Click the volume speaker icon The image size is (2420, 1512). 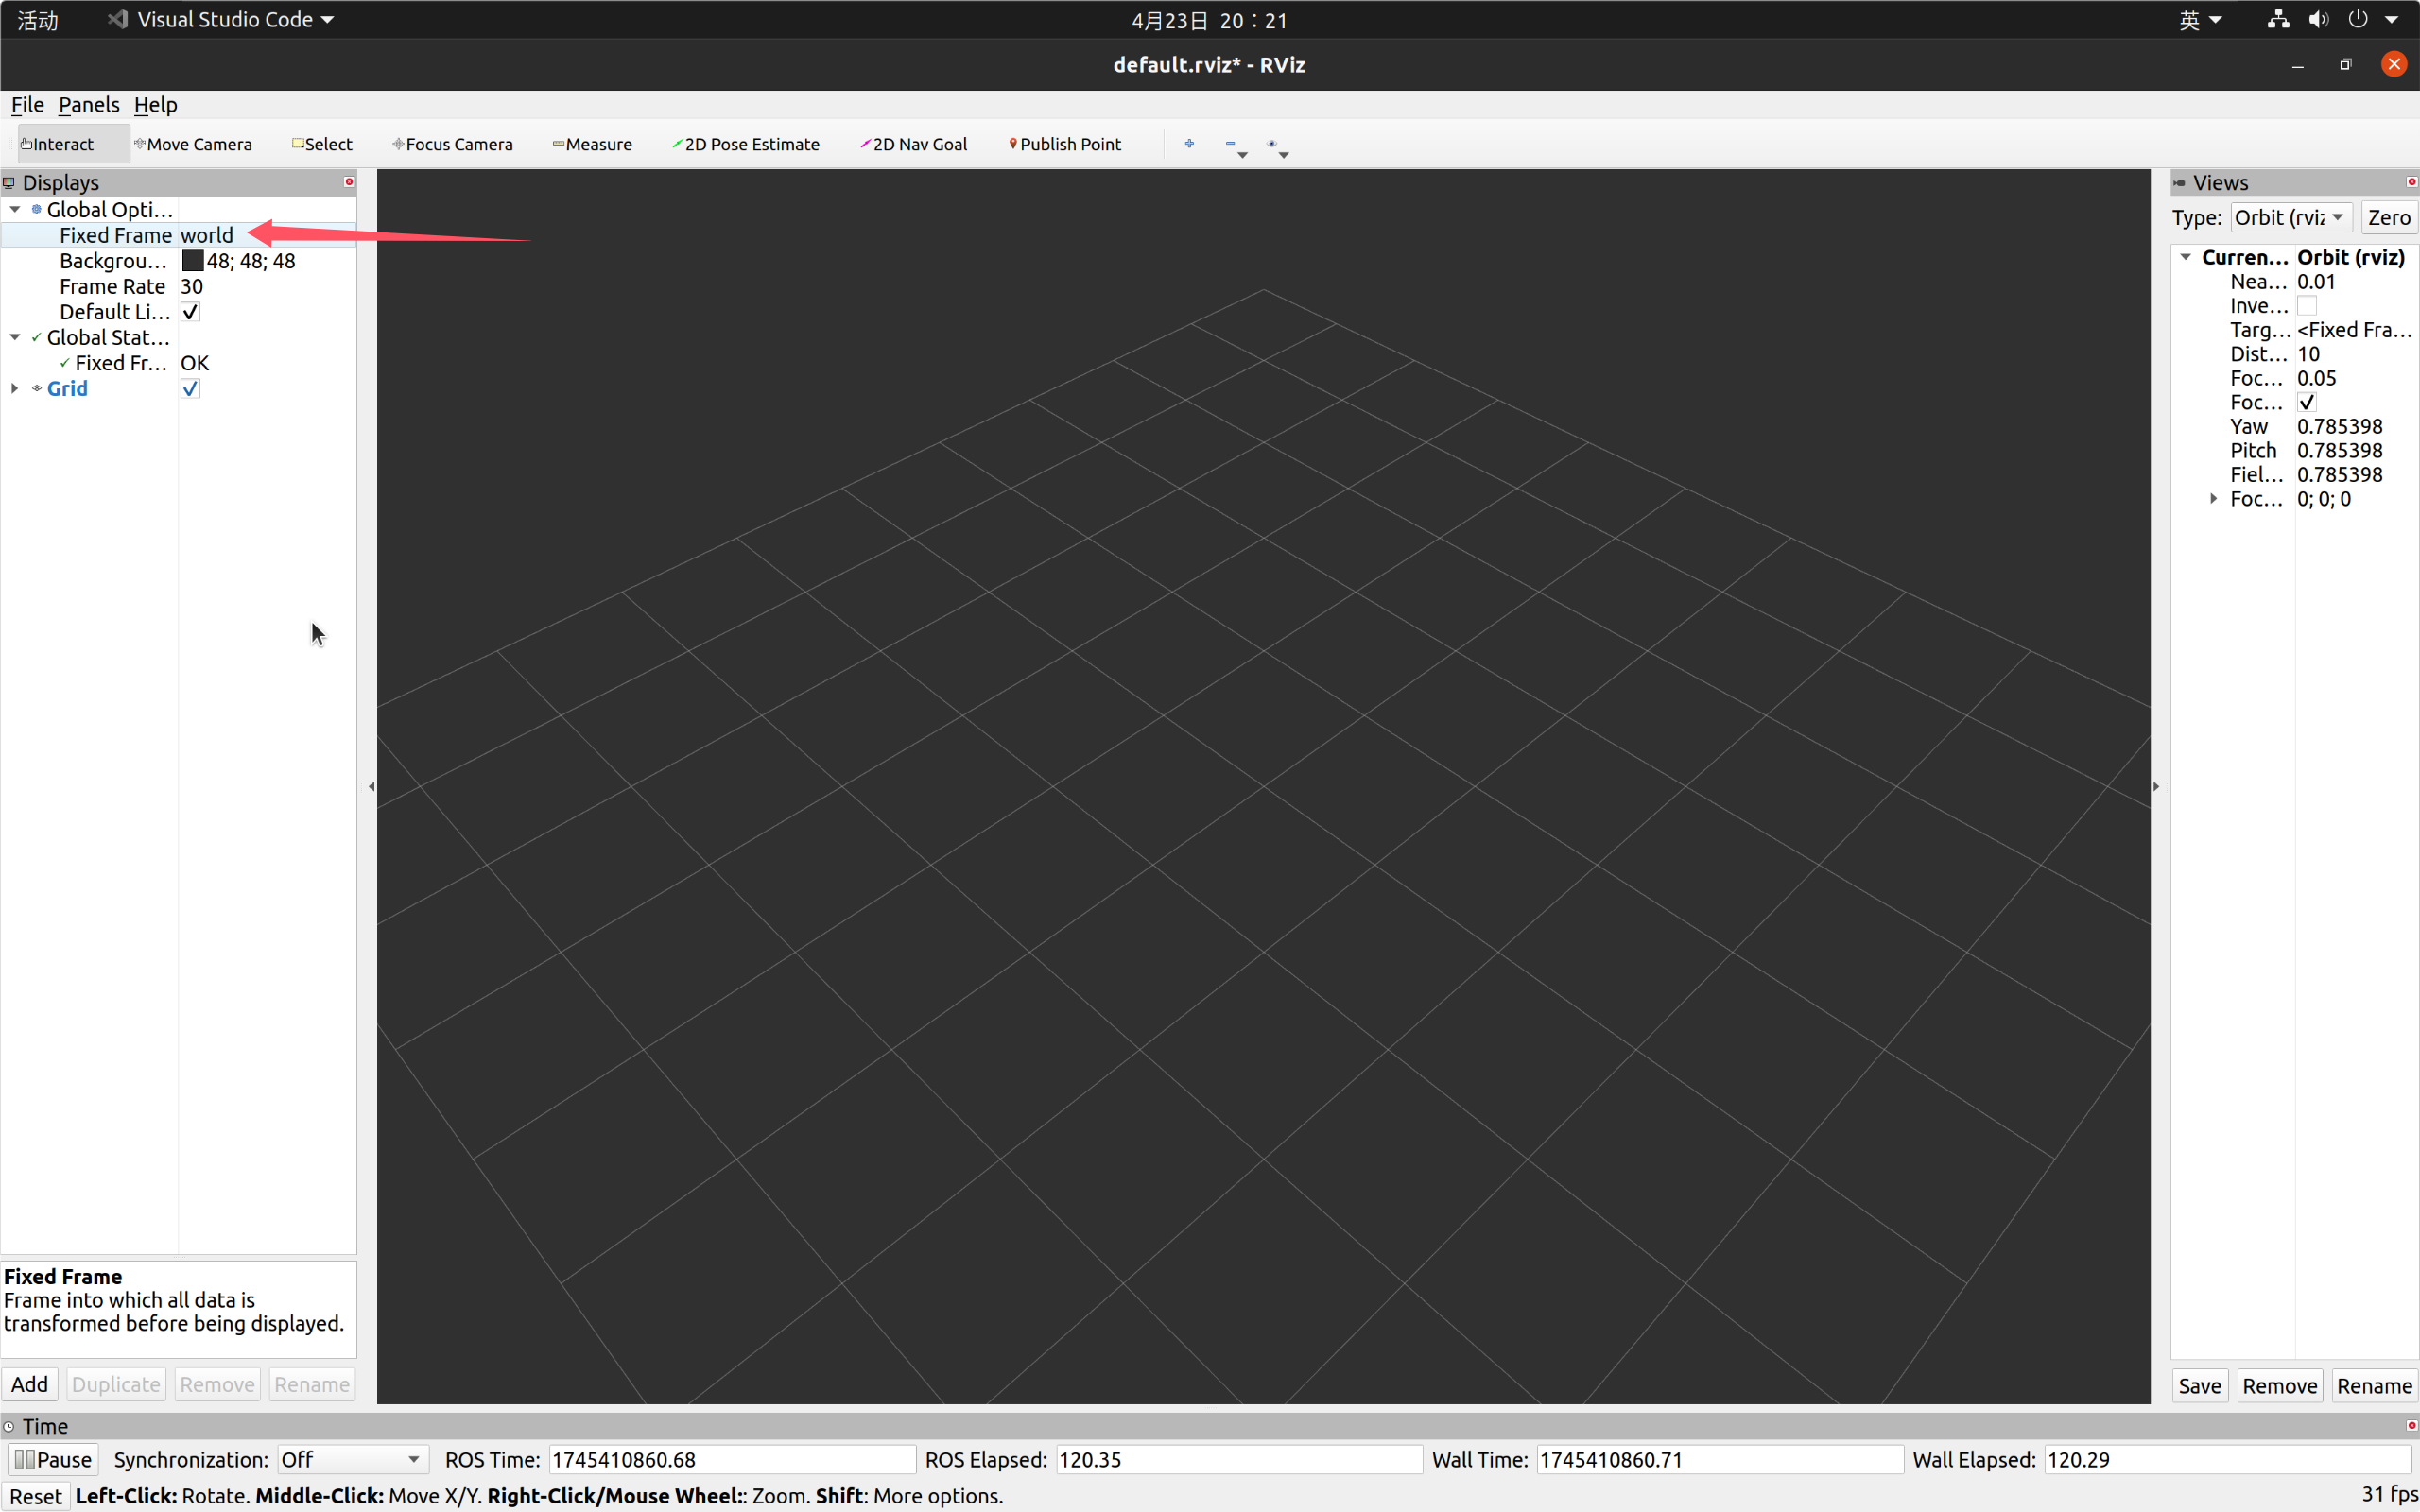2318,19
